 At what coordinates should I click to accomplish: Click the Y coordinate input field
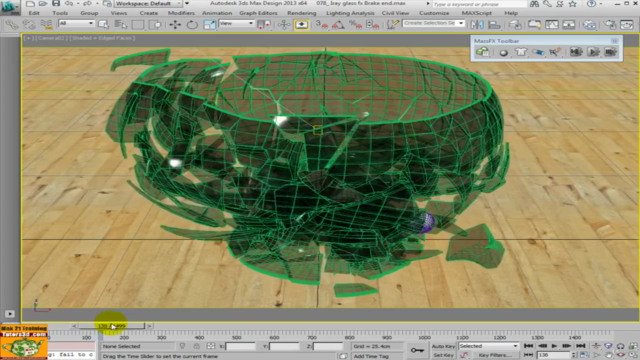click(284, 346)
